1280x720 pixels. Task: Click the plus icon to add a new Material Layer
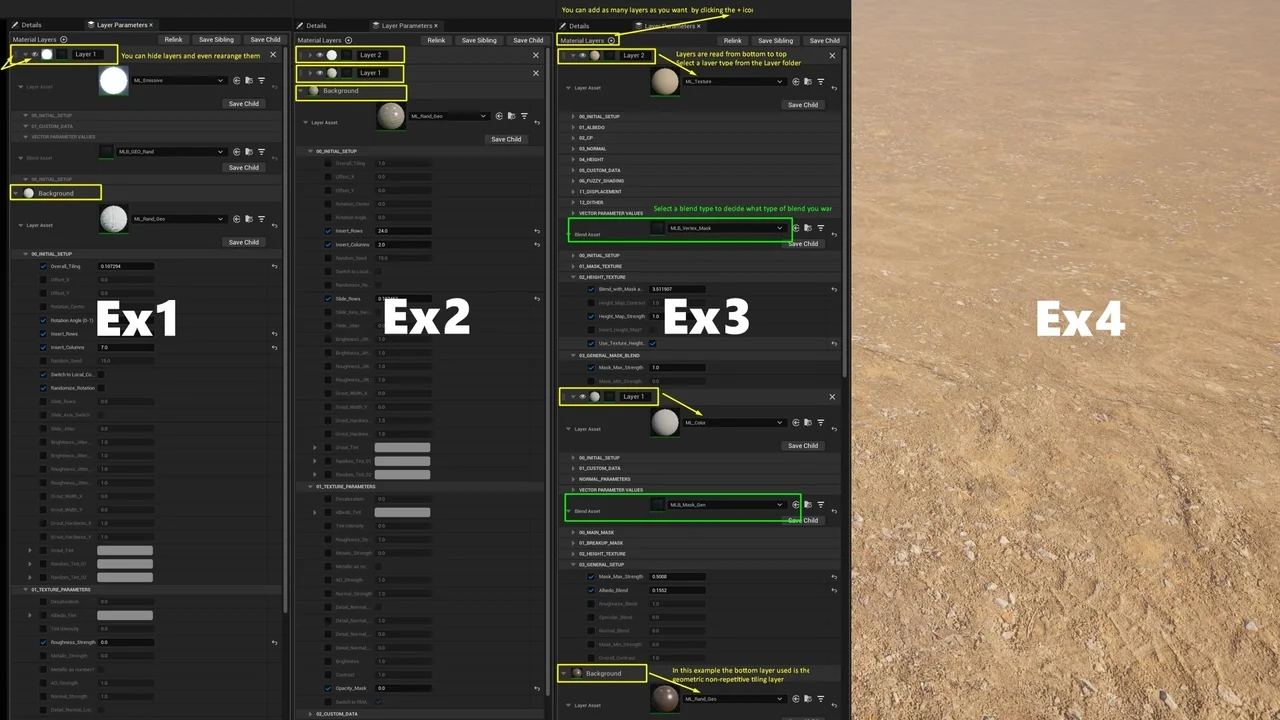[611, 41]
